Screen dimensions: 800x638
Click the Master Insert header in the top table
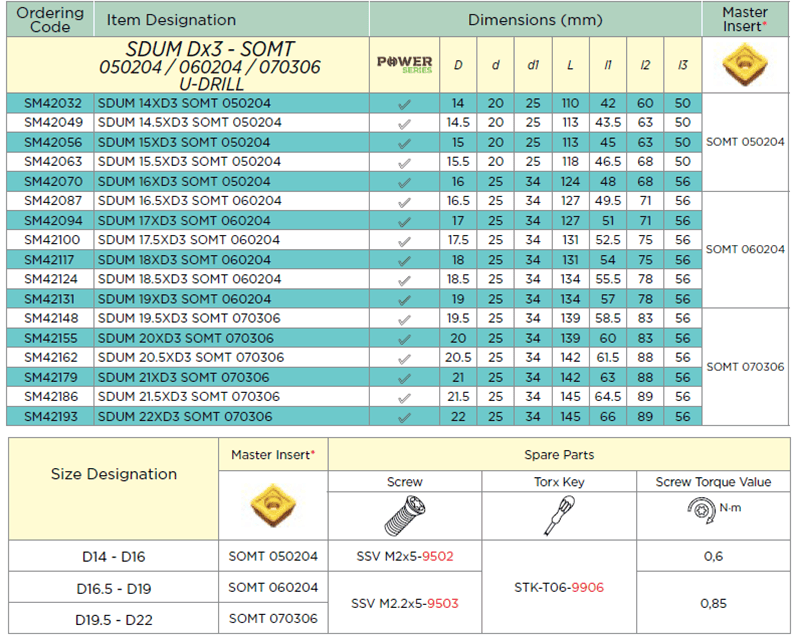pos(745,19)
